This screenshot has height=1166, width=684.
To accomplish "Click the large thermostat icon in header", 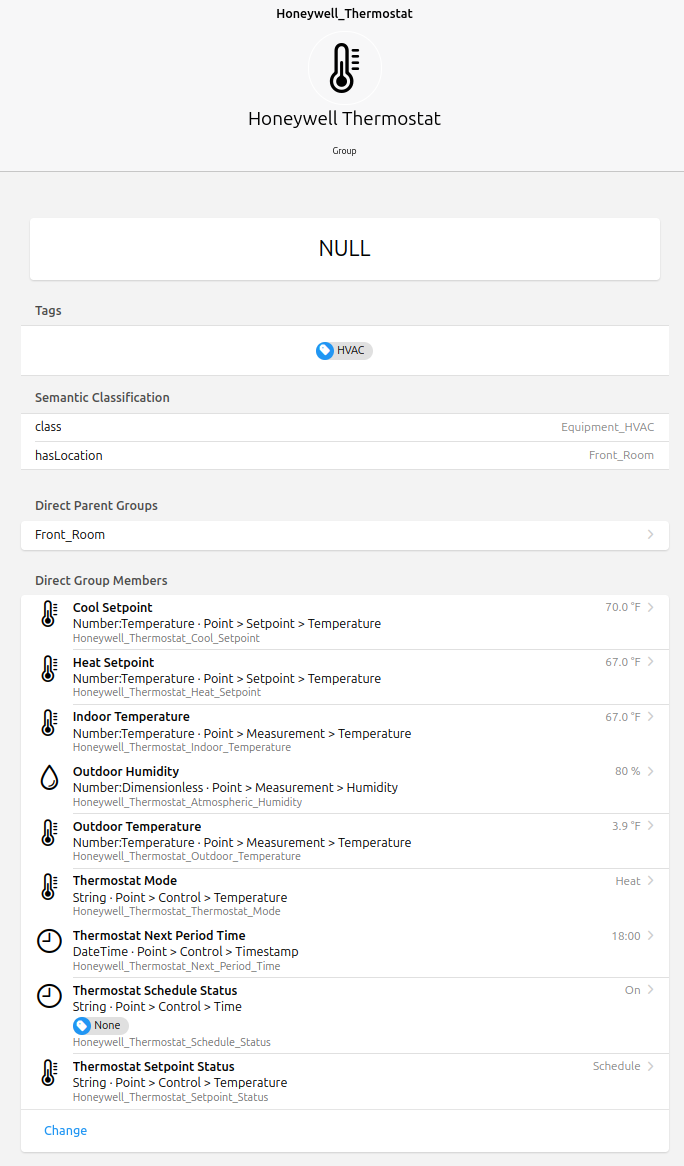I will tap(344, 67).
